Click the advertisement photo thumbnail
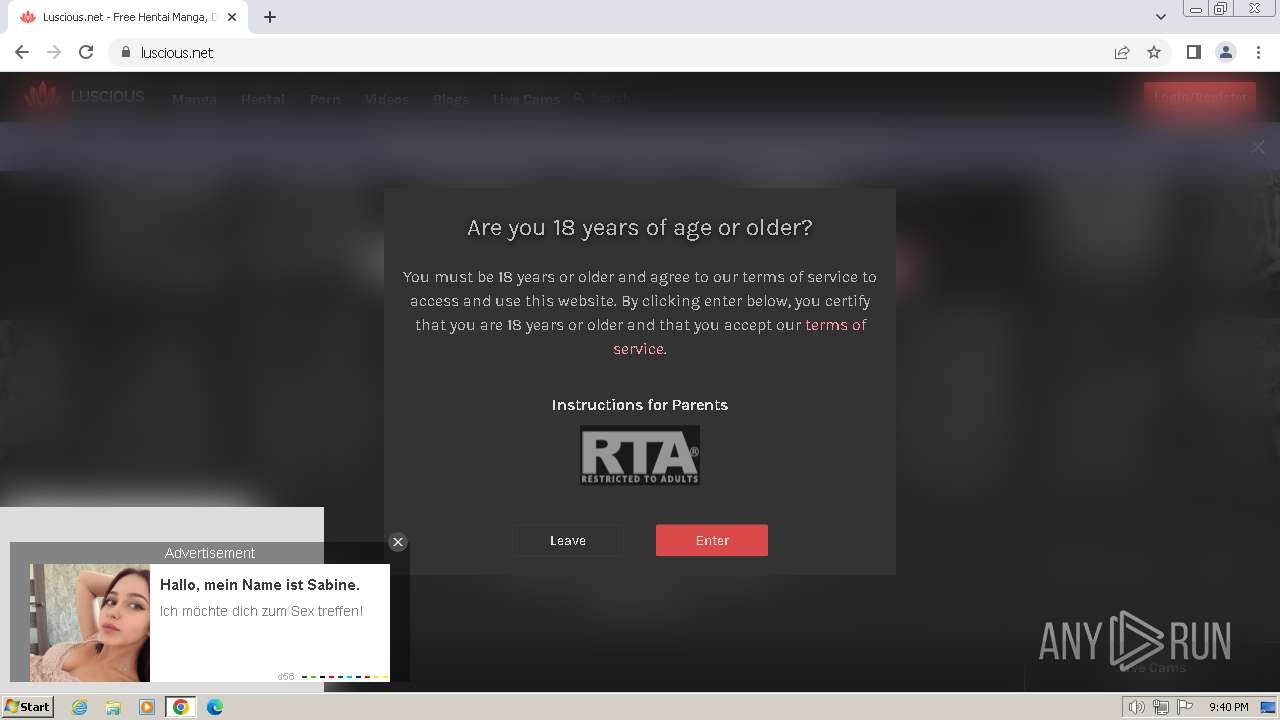Screen dimensions: 1280x720 pyautogui.click(x=90, y=623)
